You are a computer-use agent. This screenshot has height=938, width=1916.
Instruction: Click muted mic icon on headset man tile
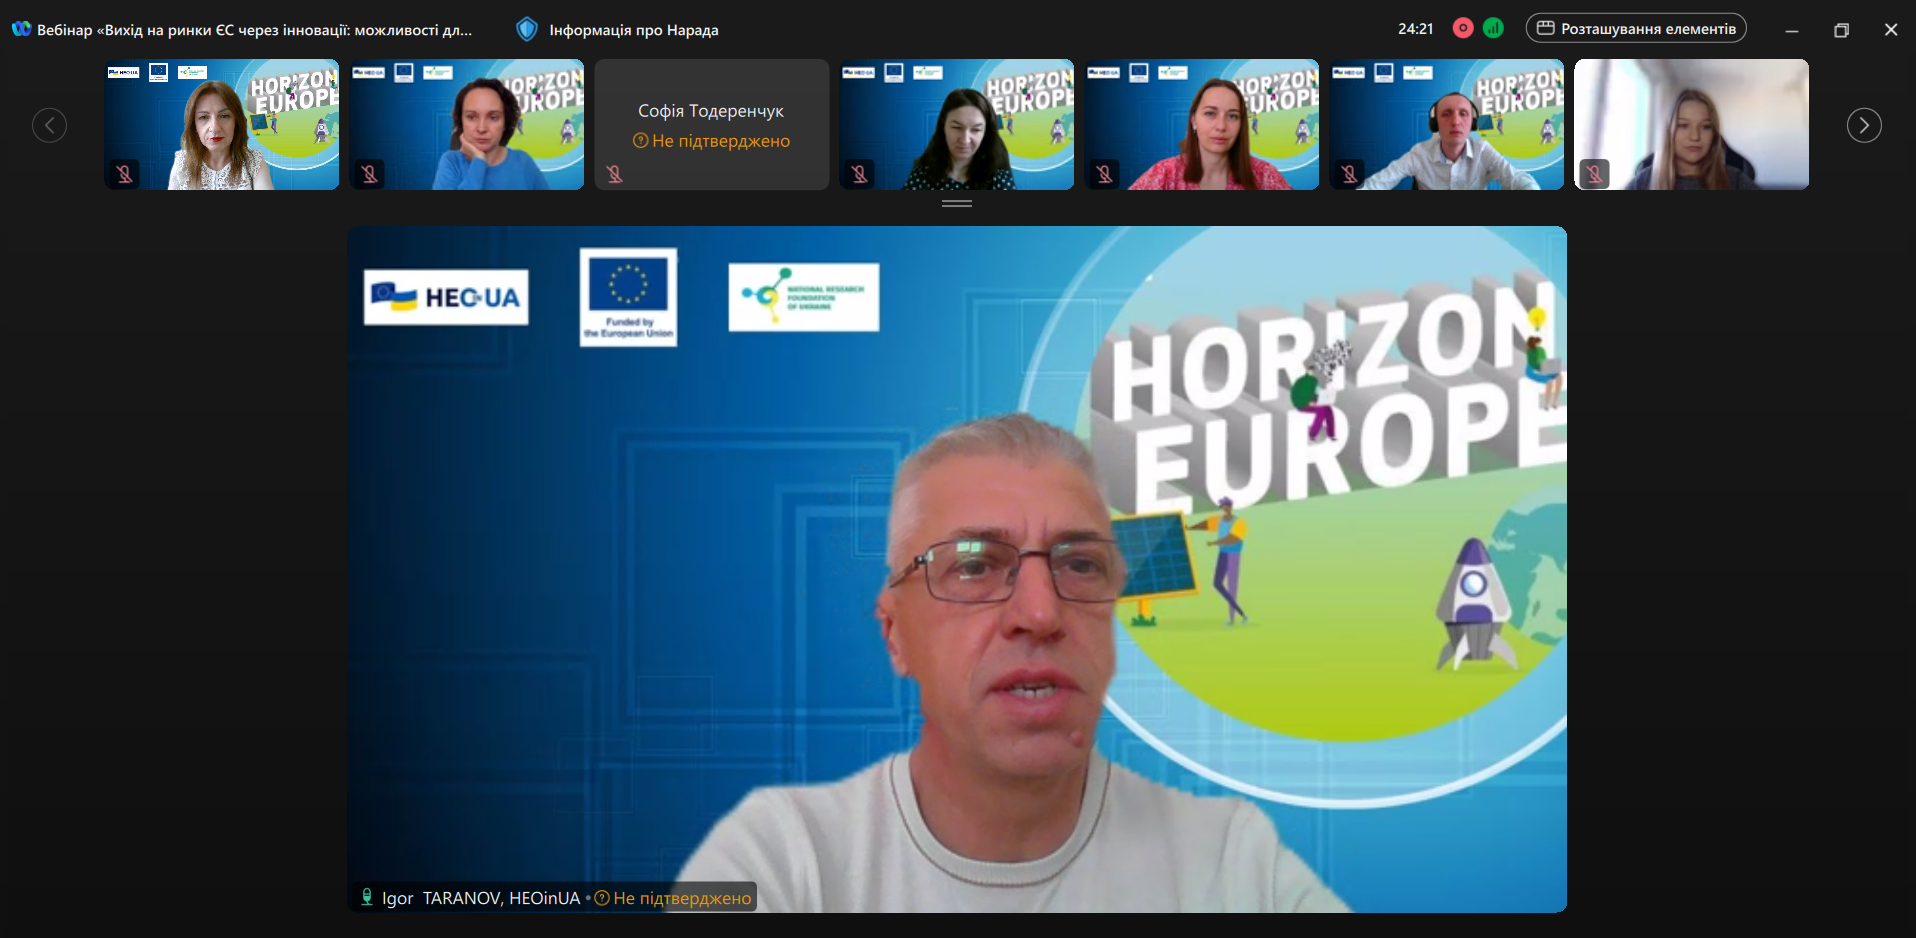coord(1349,174)
